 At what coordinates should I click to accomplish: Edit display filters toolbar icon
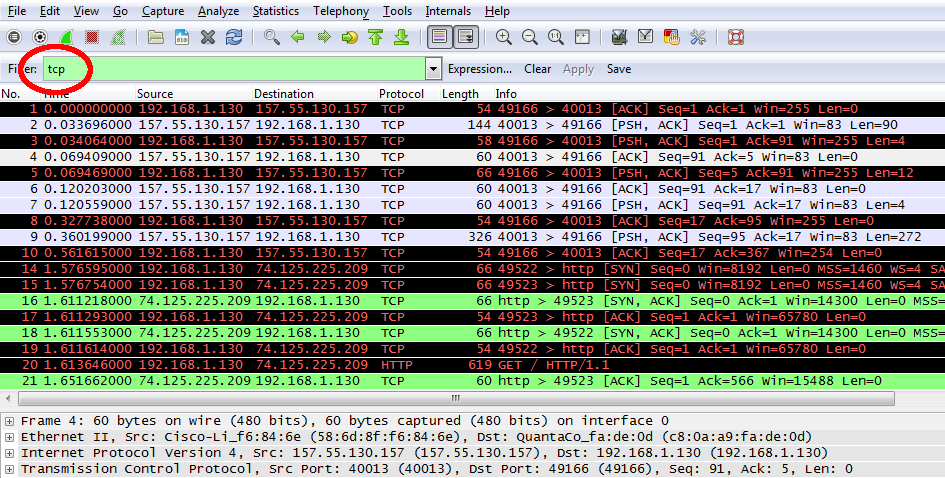point(645,37)
